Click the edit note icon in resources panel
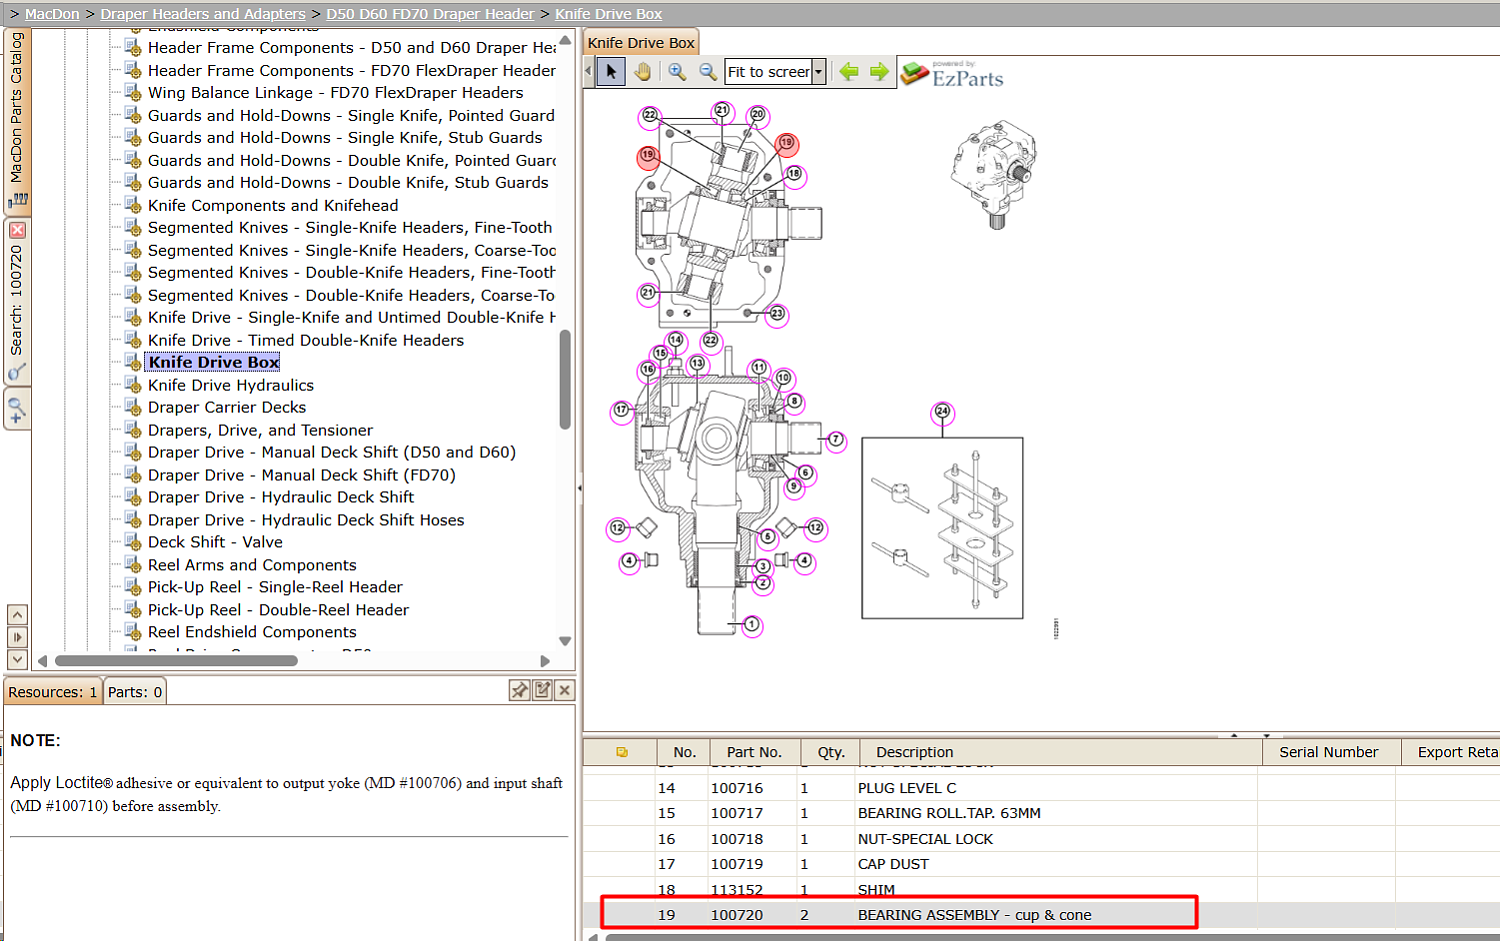 (x=543, y=690)
